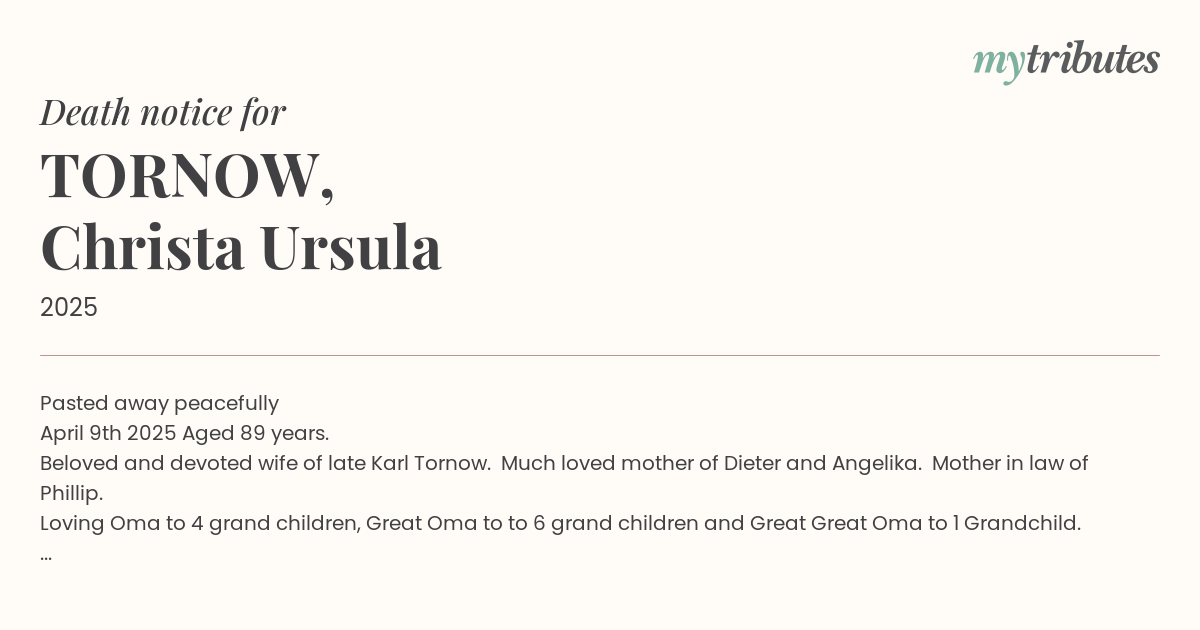Click 'Great Great Oma to 1 Grandchild'
This screenshot has width=1200, height=630.
tap(915, 524)
